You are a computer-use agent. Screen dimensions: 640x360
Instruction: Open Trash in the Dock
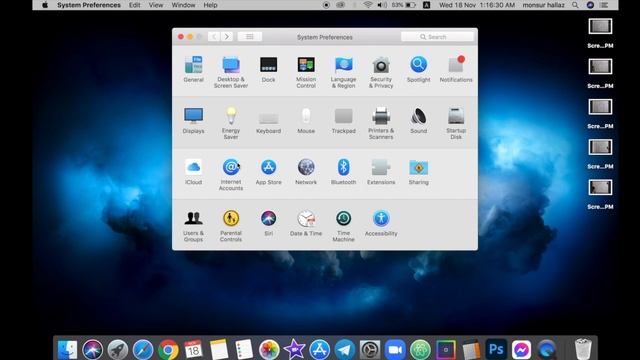click(583, 349)
